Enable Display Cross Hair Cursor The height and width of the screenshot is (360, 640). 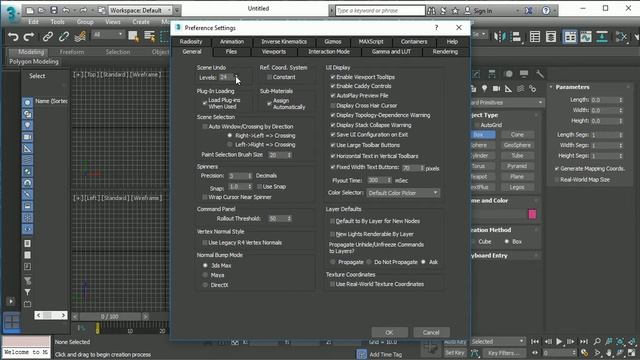point(333,105)
